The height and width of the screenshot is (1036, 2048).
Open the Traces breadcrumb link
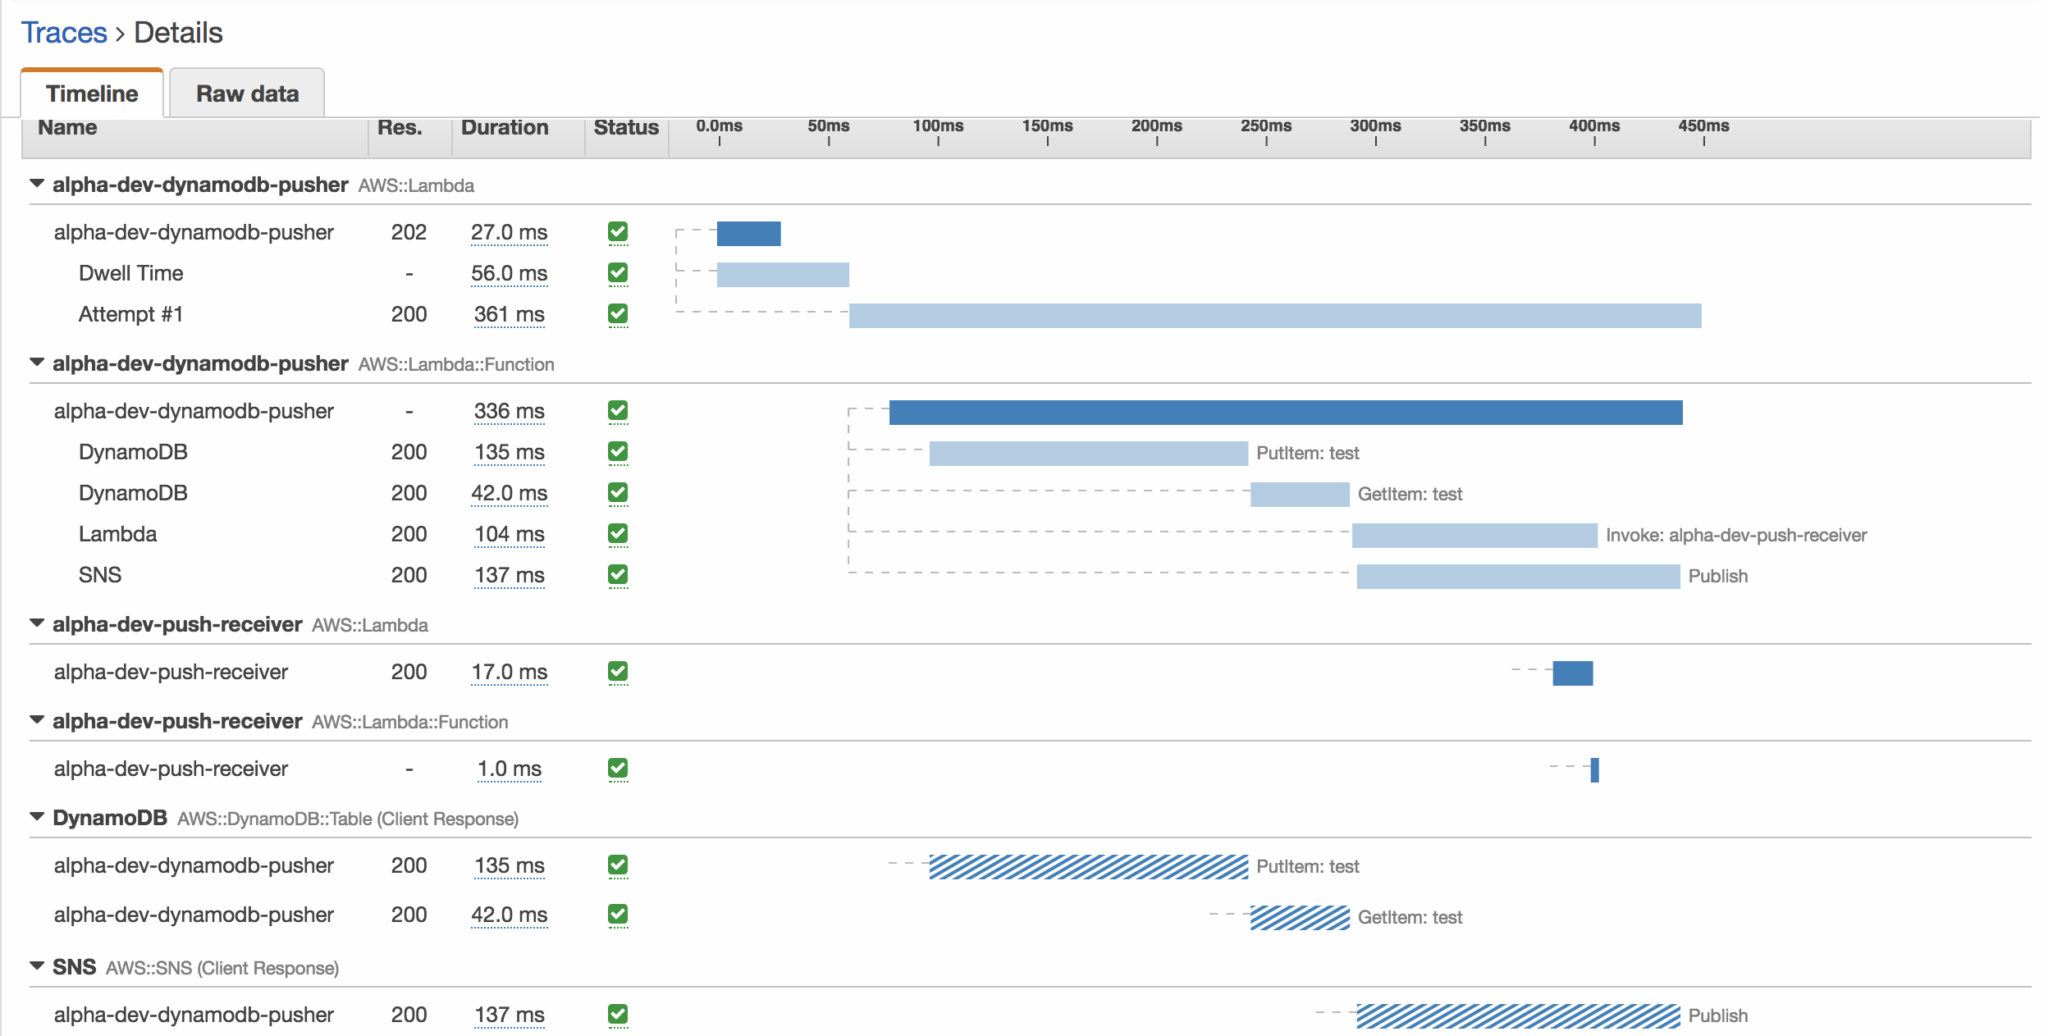click(64, 31)
